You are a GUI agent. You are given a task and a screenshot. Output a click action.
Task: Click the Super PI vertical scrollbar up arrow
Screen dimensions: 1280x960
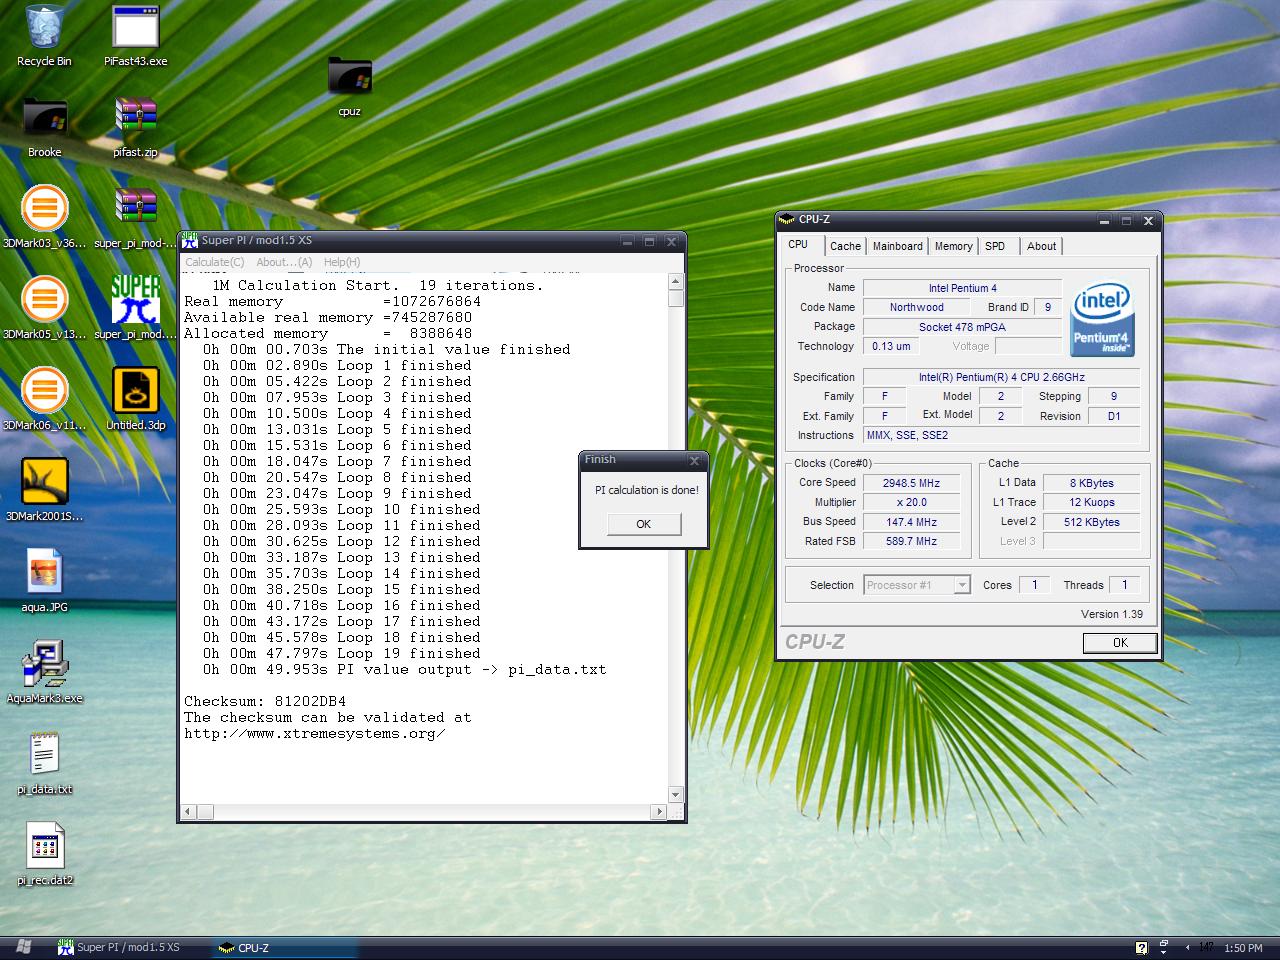[x=676, y=282]
